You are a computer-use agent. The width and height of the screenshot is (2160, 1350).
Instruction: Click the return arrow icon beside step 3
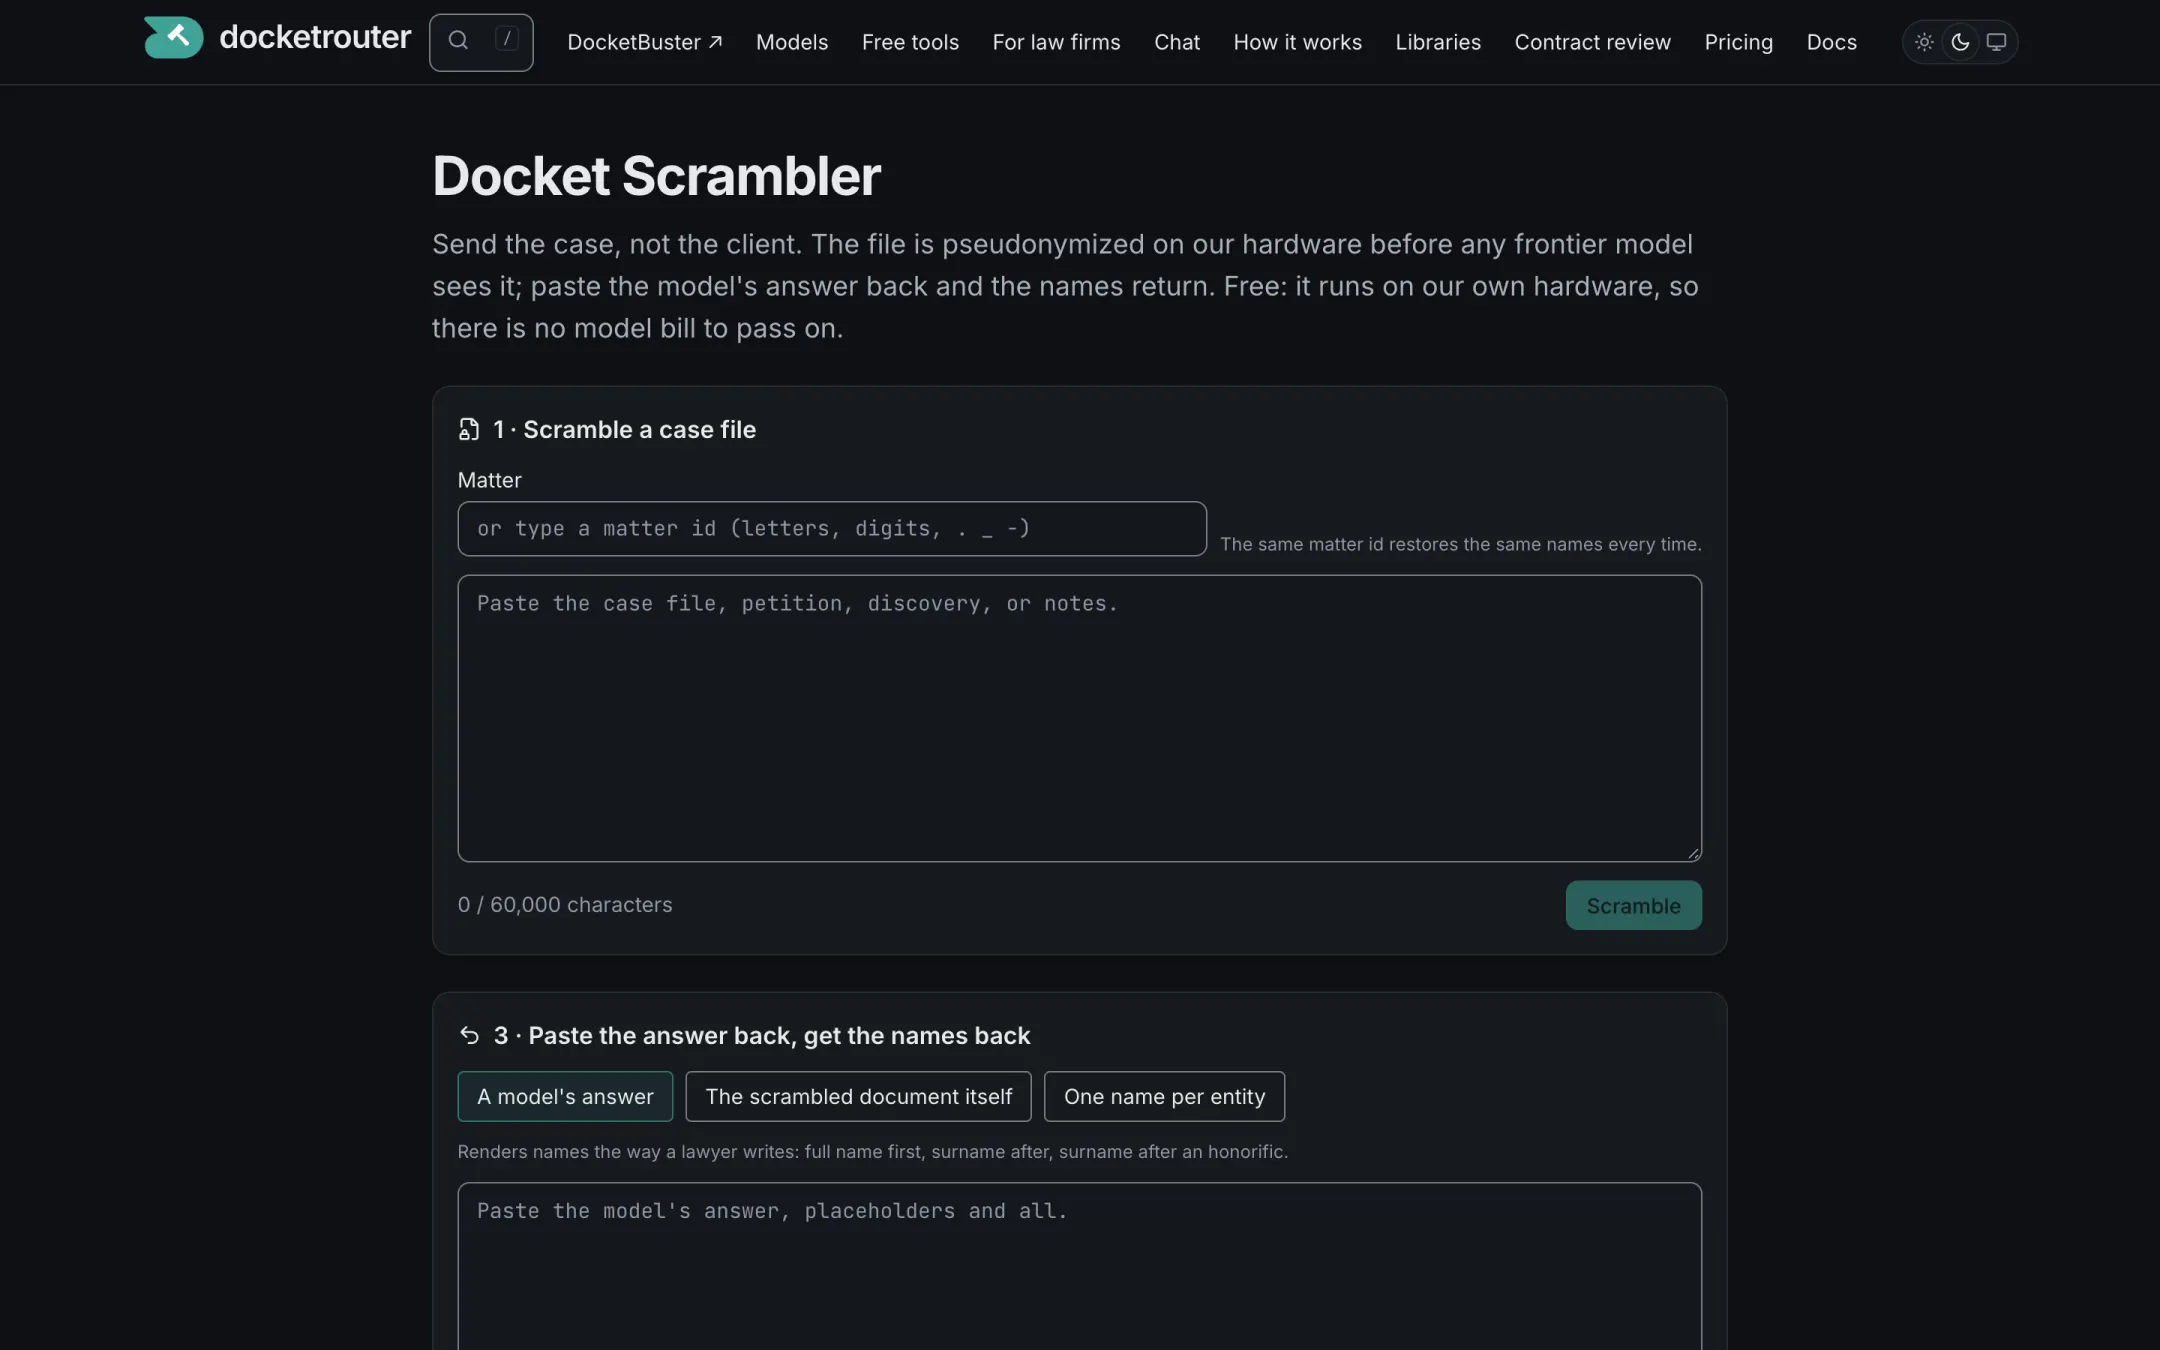469,1035
